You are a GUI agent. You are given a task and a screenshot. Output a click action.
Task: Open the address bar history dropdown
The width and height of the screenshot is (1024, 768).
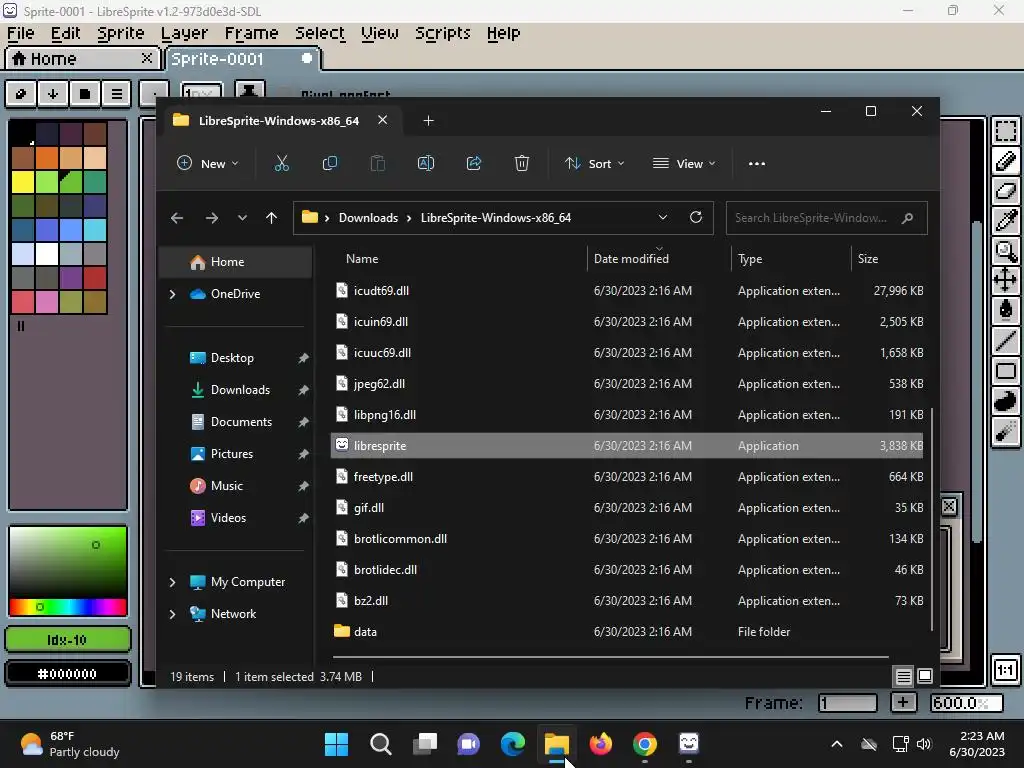click(663, 217)
